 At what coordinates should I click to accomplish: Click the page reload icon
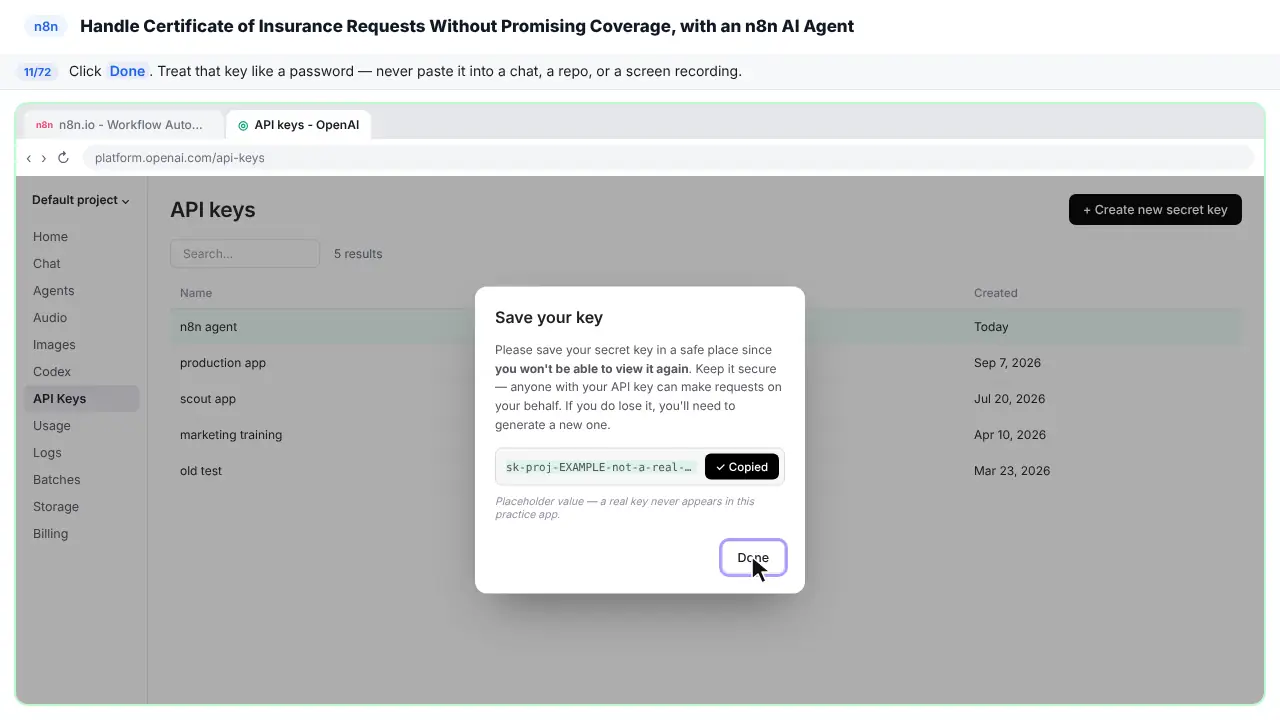coord(63,158)
